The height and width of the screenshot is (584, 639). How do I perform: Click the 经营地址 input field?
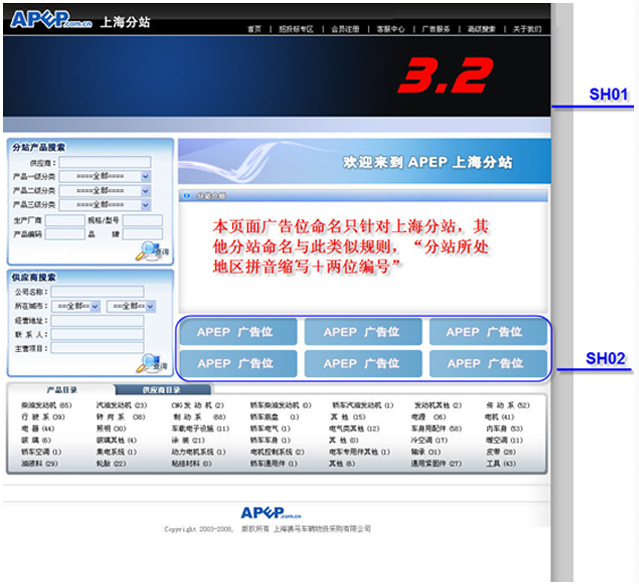tap(97, 321)
